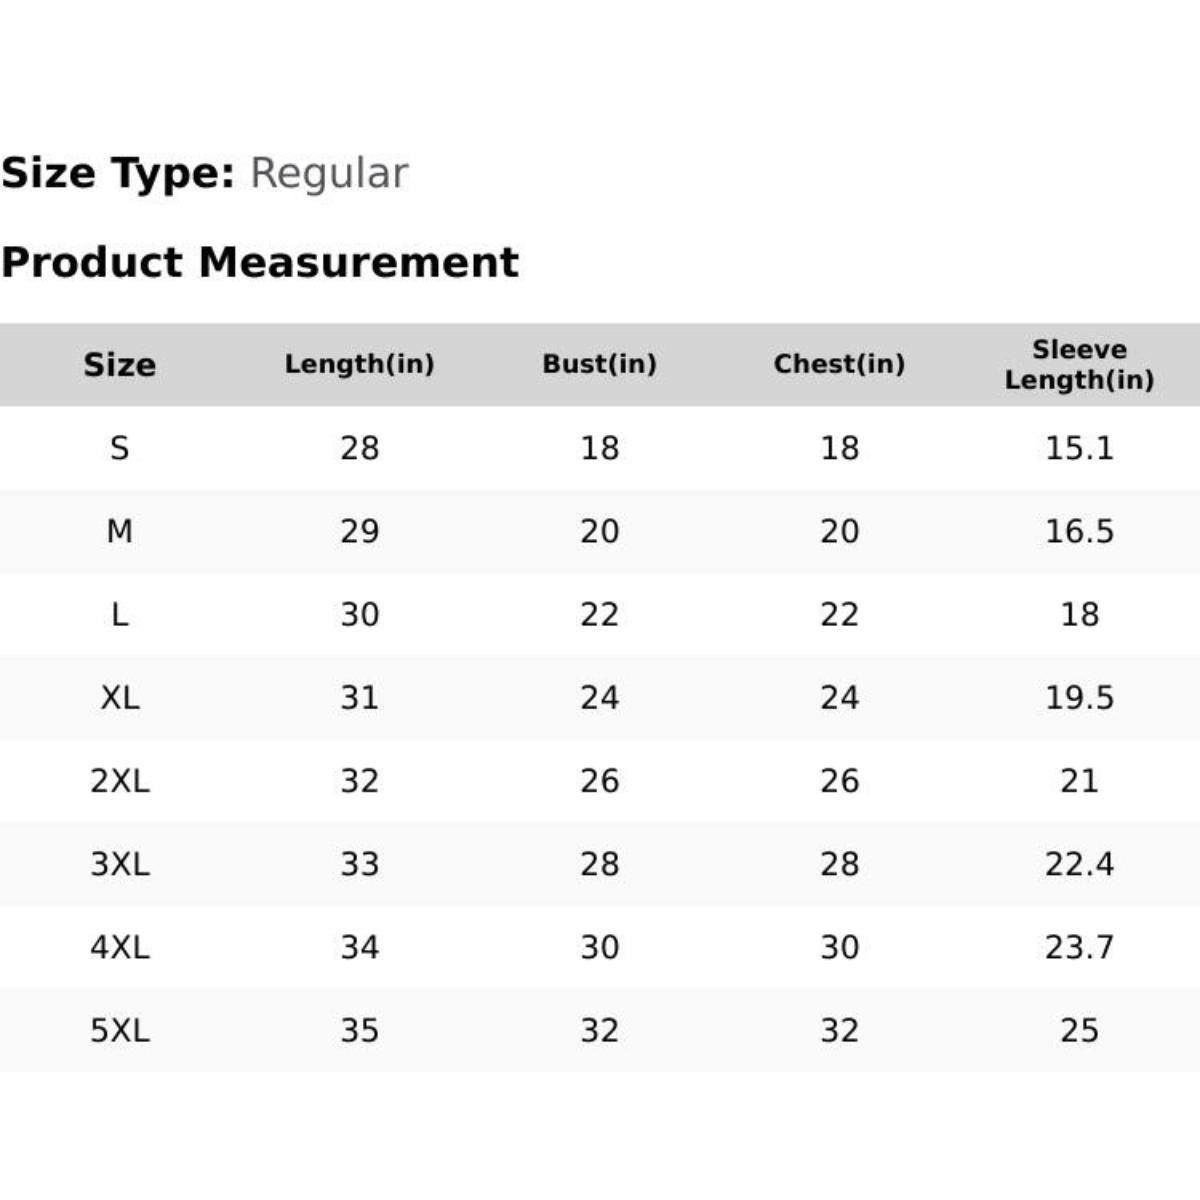Click the Bust(in) column header
The height and width of the screenshot is (1200, 1200).
pyautogui.click(x=599, y=364)
